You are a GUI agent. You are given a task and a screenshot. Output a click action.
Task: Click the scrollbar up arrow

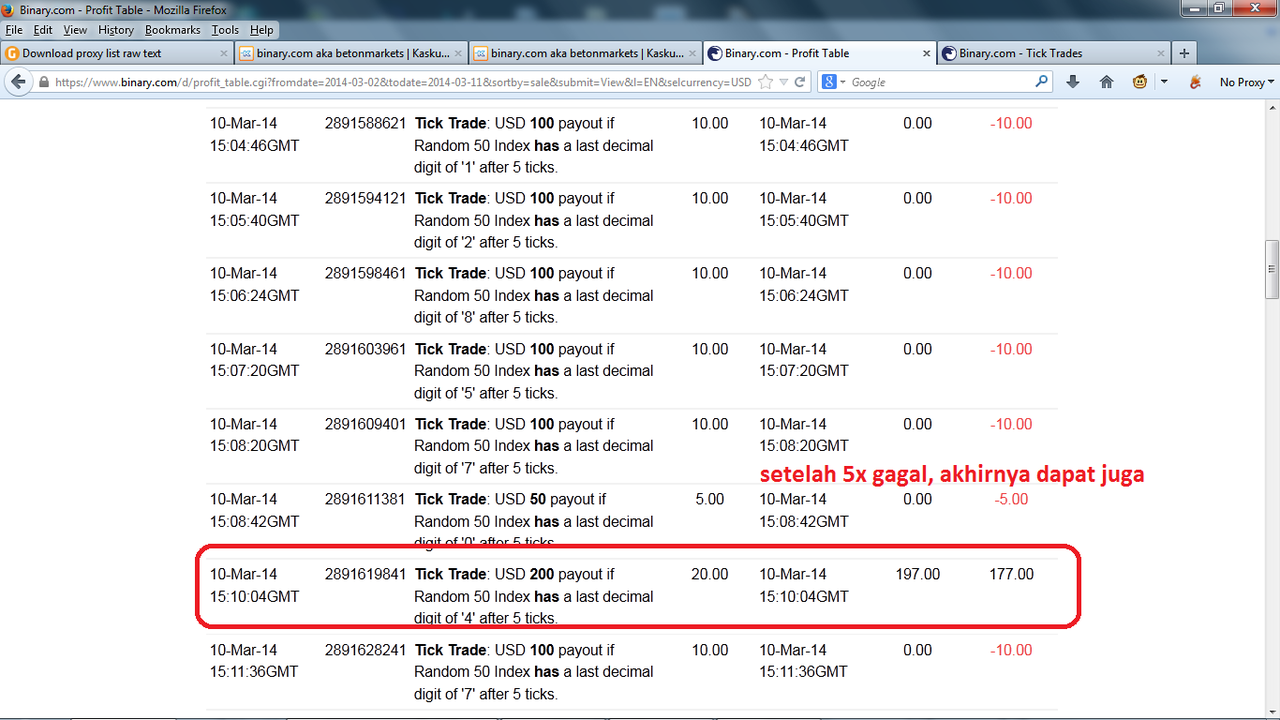(1272, 107)
